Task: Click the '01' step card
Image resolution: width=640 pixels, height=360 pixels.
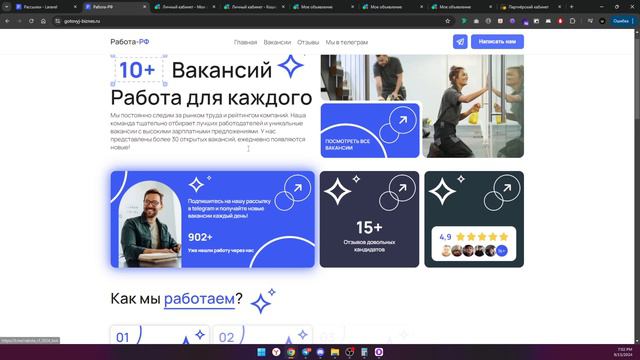Action: (160, 334)
